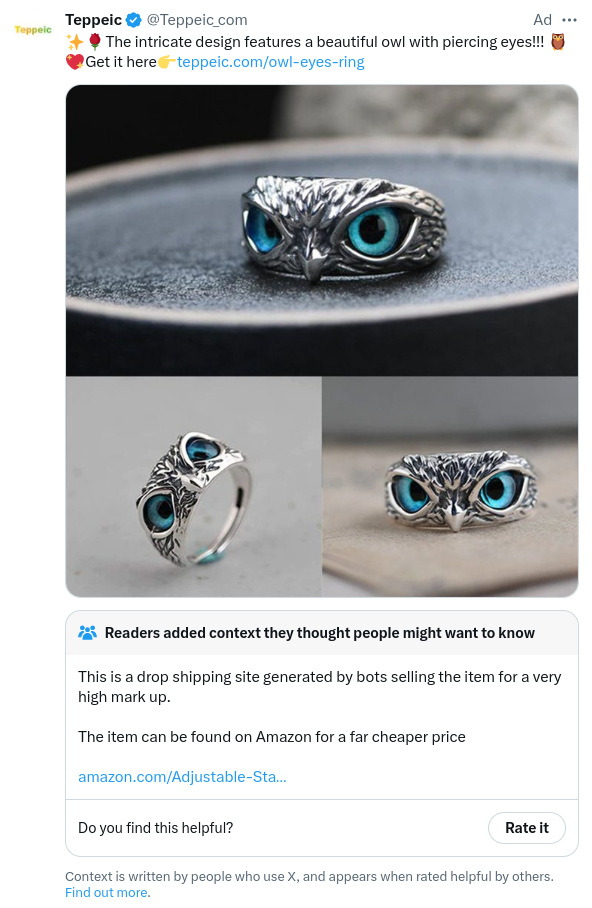Open the ring photo on beige fabric

[450, 486]
